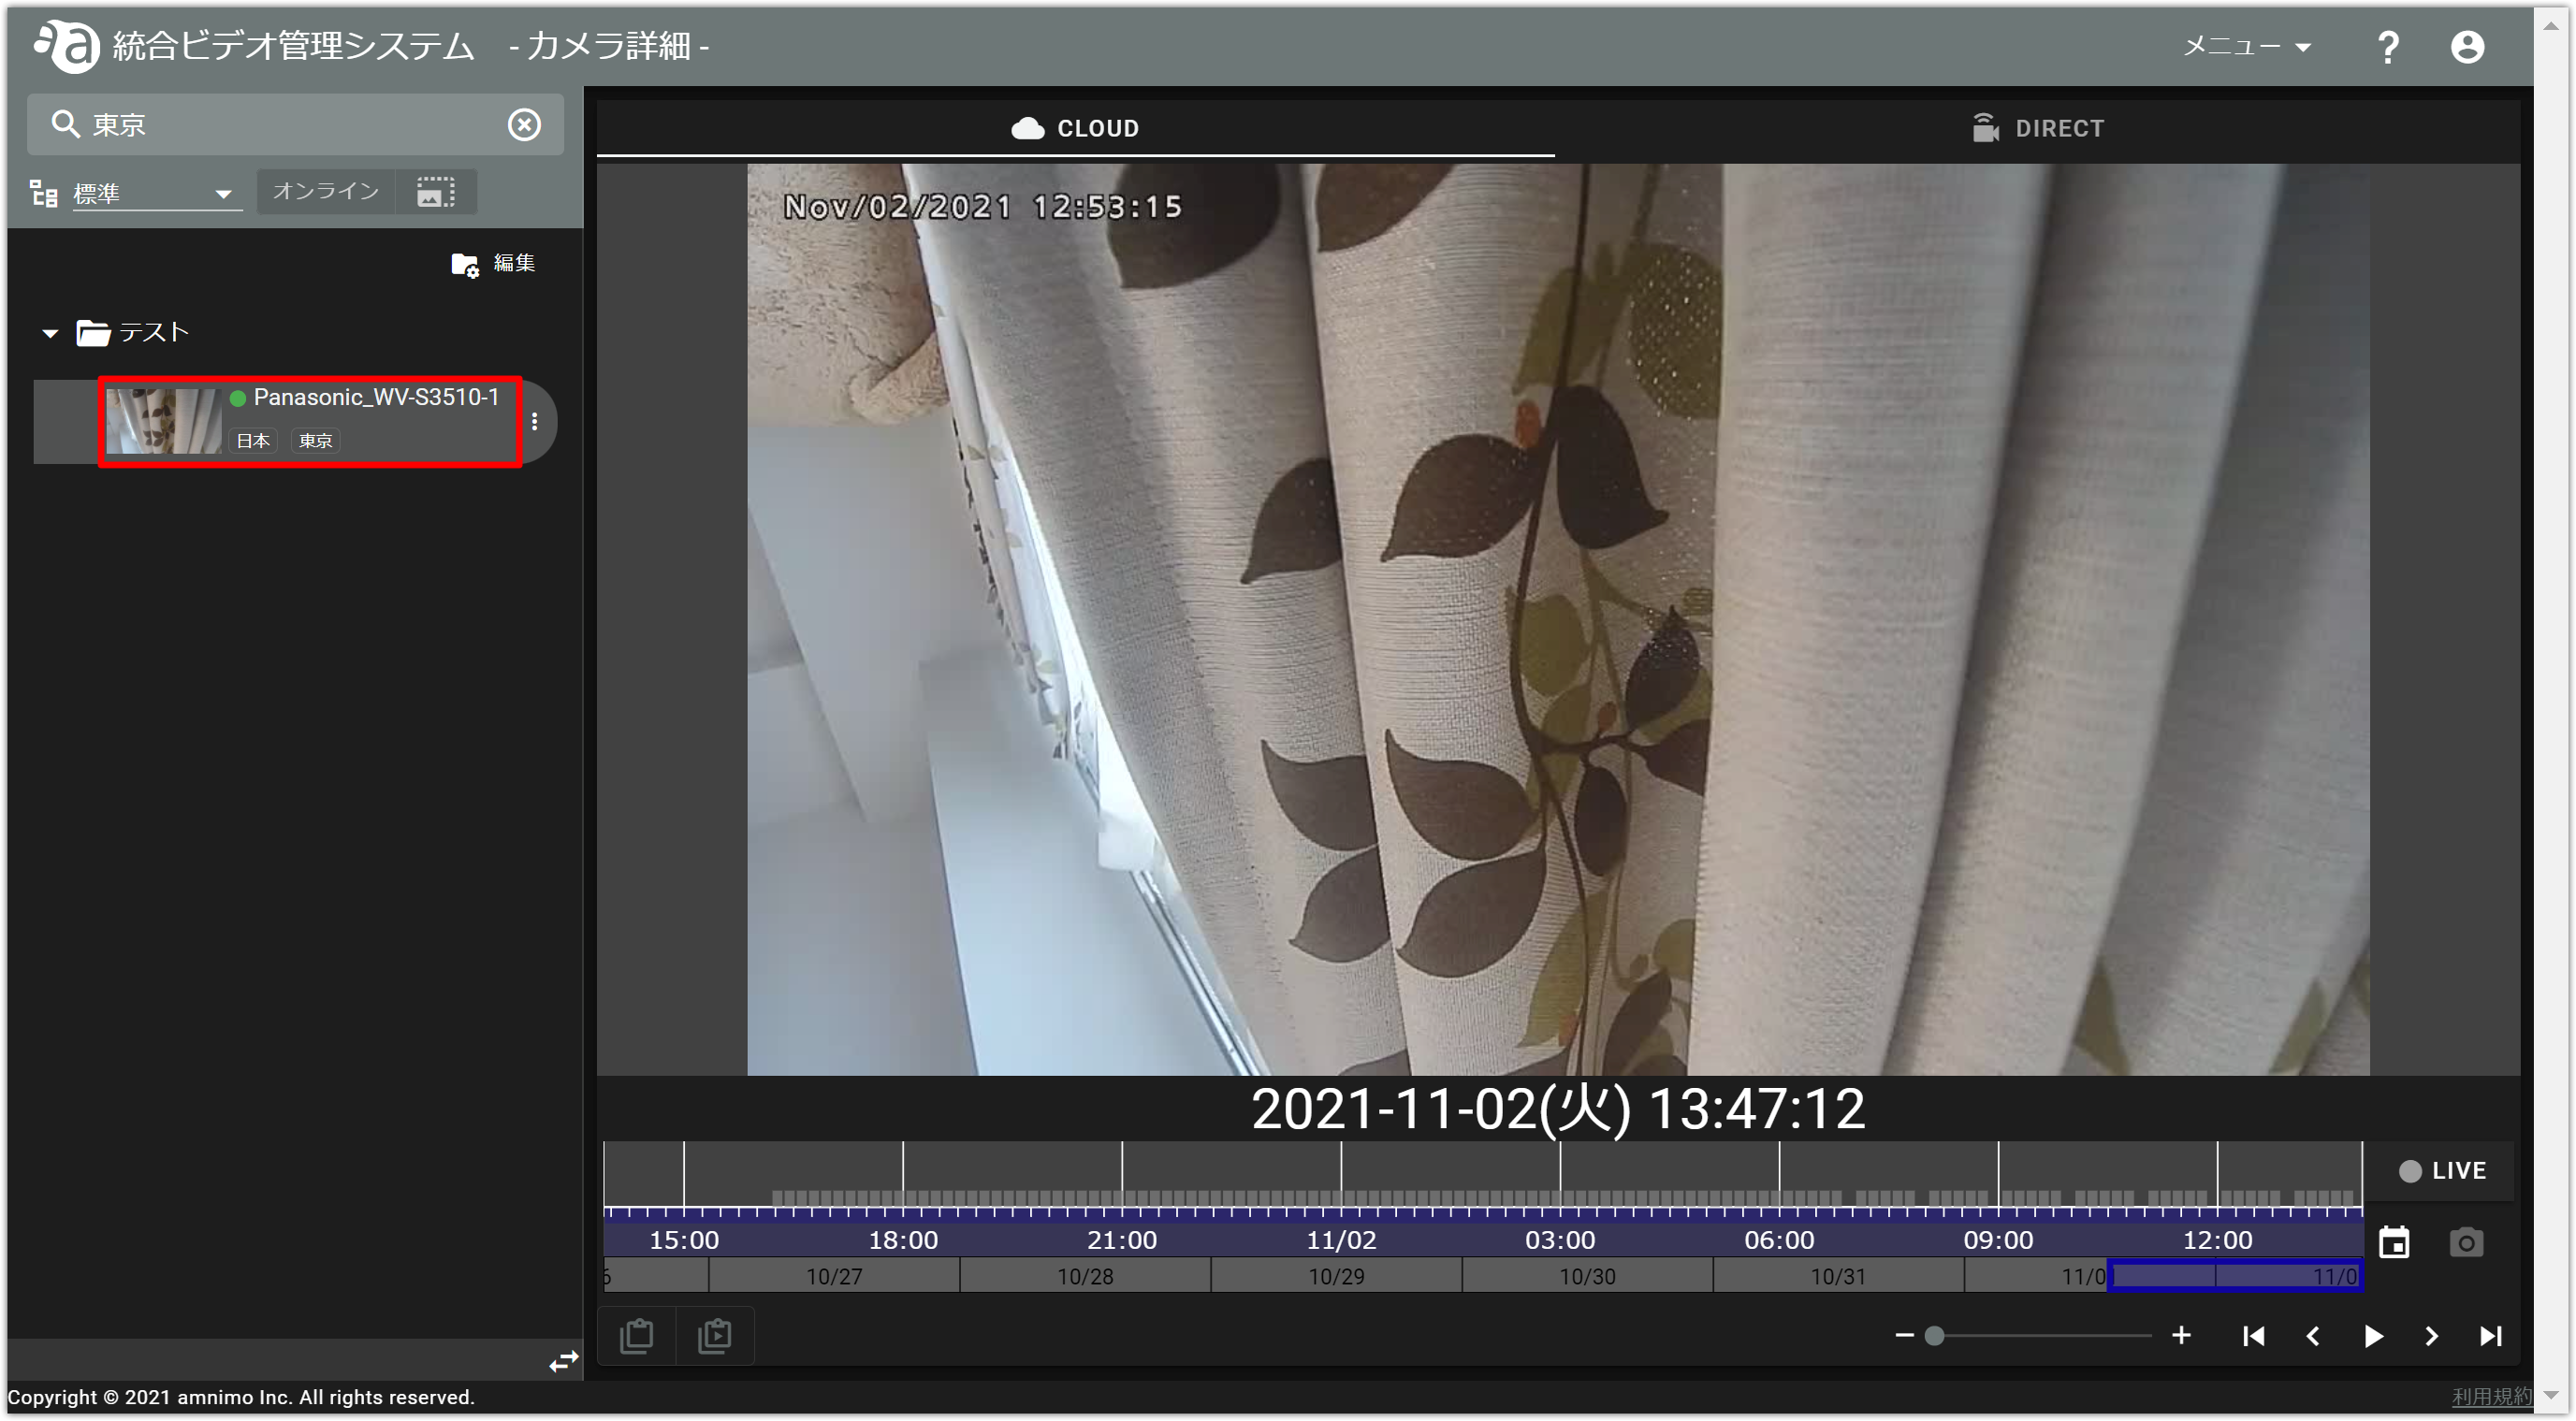The height and width of the screenshot is (1421, 2576).
Task: Take a snapshot with camera icon
Action: click(2465, 1242)
